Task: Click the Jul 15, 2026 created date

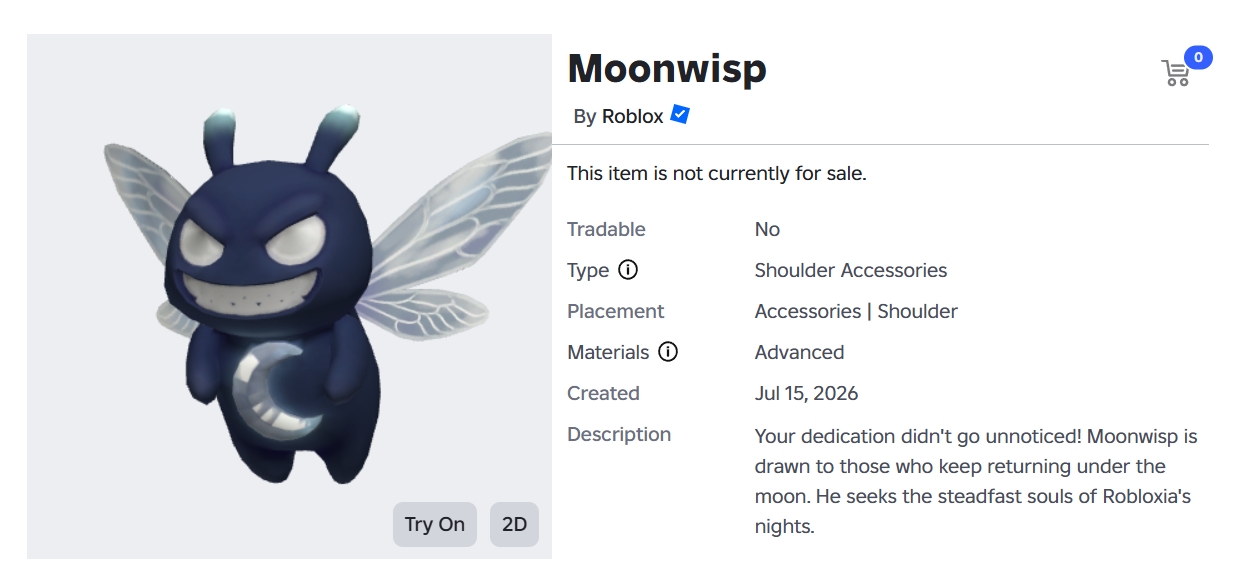Action: tap(806, 393)
